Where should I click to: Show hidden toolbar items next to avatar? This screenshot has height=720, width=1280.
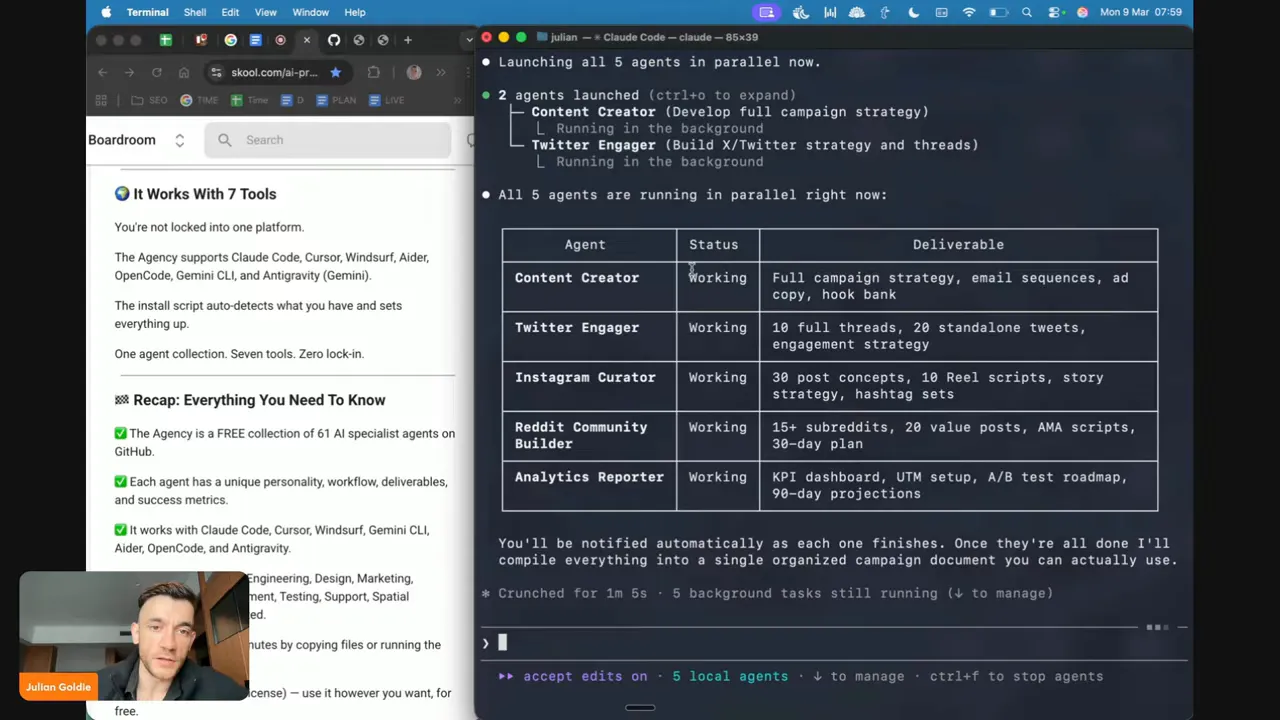441,72
